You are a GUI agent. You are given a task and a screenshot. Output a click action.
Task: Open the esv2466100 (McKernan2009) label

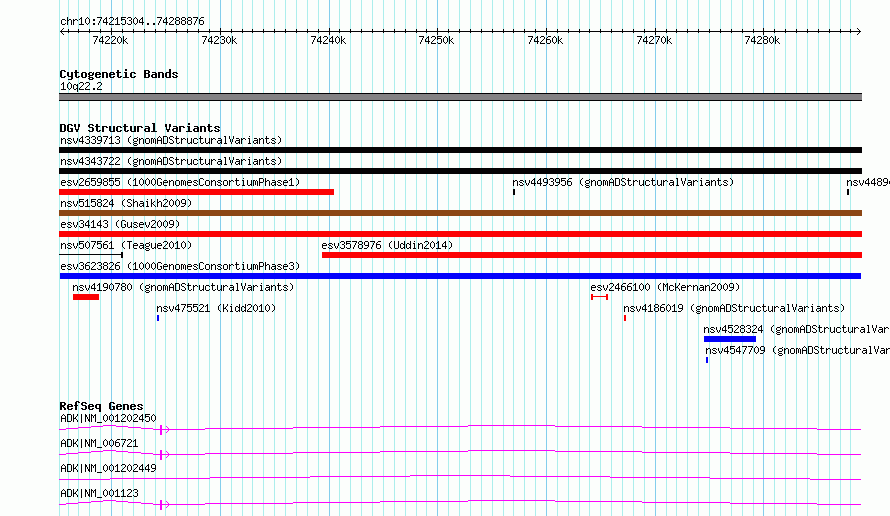[665, 287]
